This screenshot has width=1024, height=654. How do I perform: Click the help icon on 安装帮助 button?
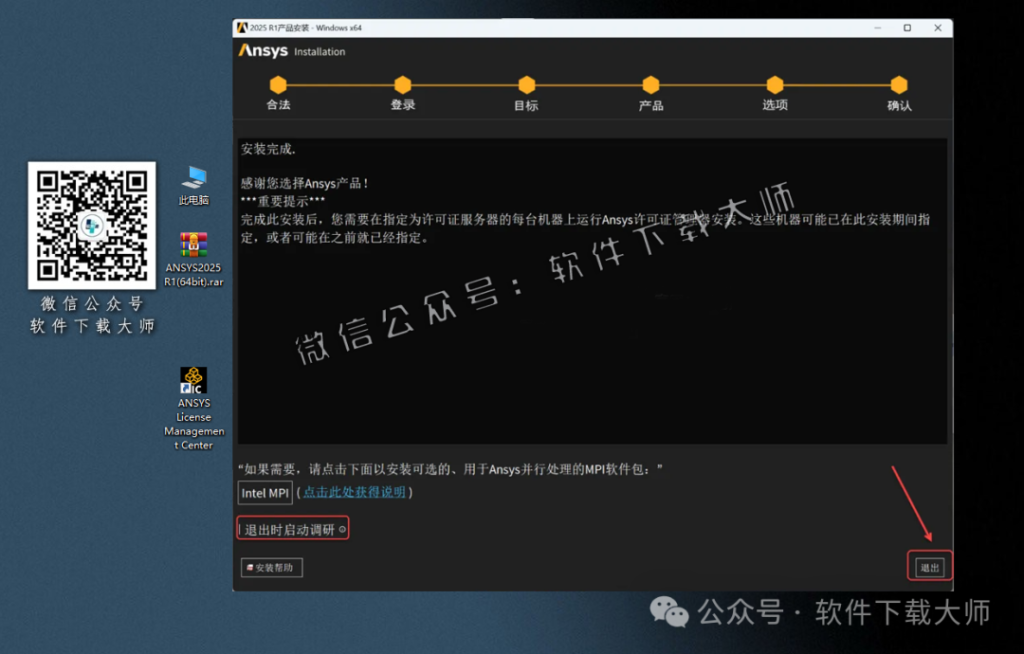point(251,567)
